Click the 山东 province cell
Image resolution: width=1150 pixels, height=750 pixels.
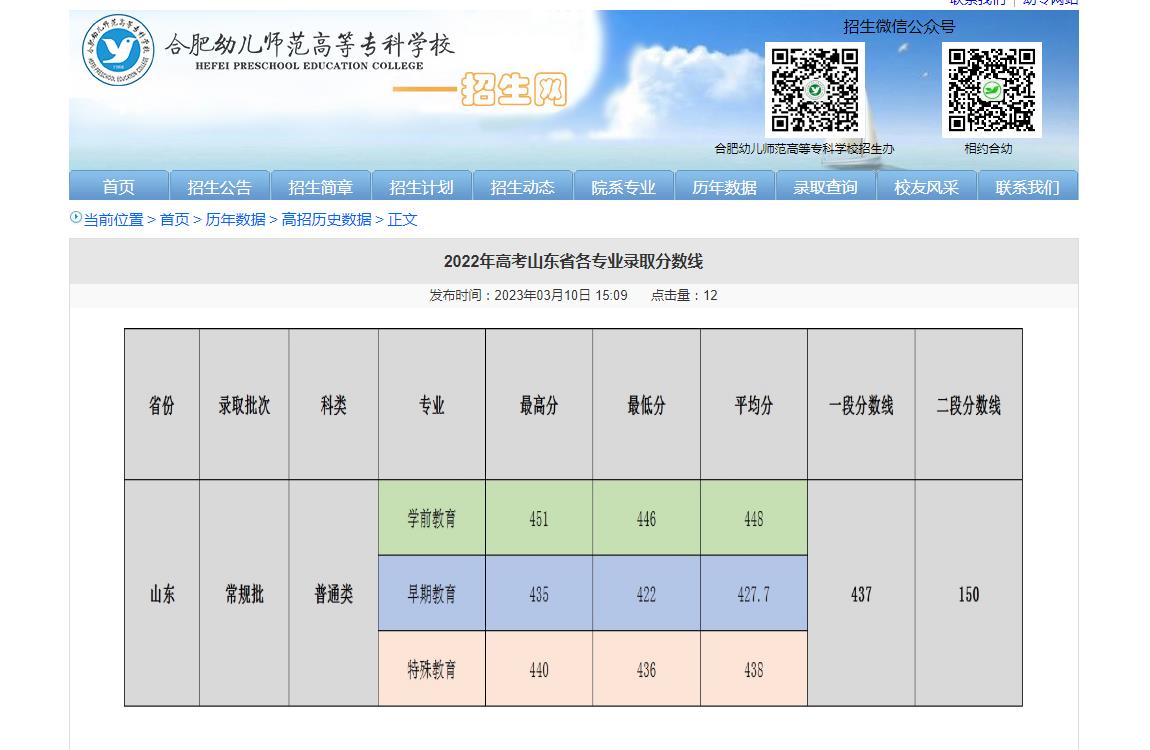(161, 593)
